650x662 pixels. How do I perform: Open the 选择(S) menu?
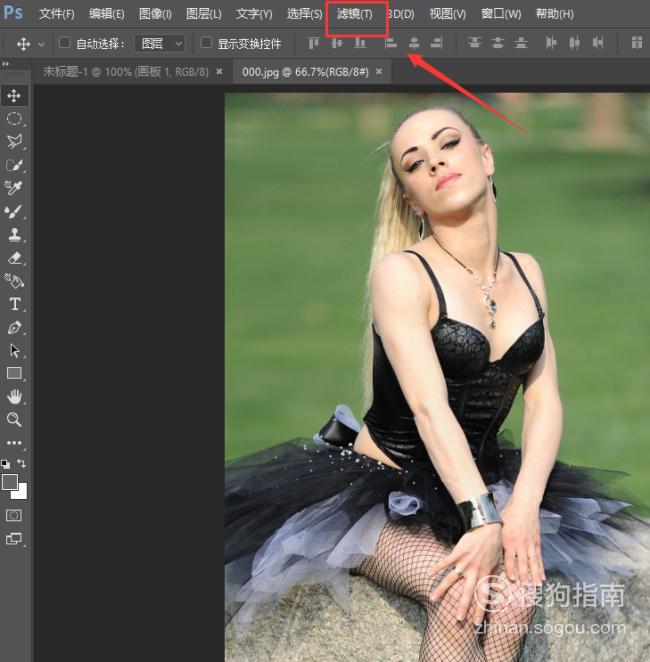304,14
